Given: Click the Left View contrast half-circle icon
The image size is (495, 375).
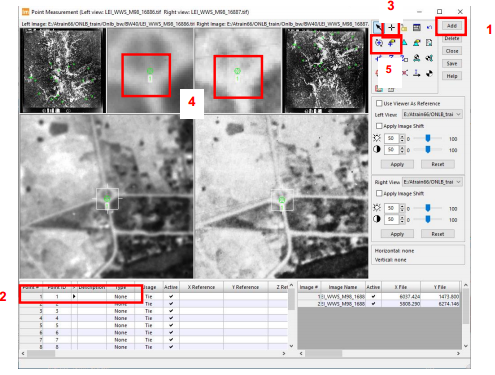Looking at the screenshot, I should (x=377, y=149).
